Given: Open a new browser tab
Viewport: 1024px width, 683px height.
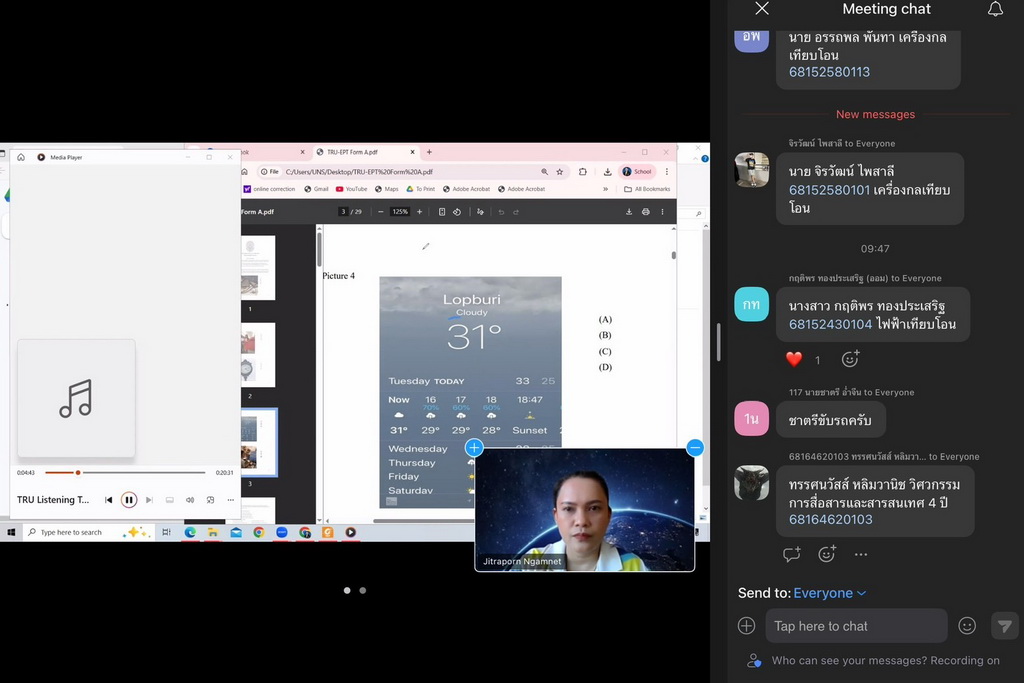Looking at the screenshot, I should click(429, 152).
